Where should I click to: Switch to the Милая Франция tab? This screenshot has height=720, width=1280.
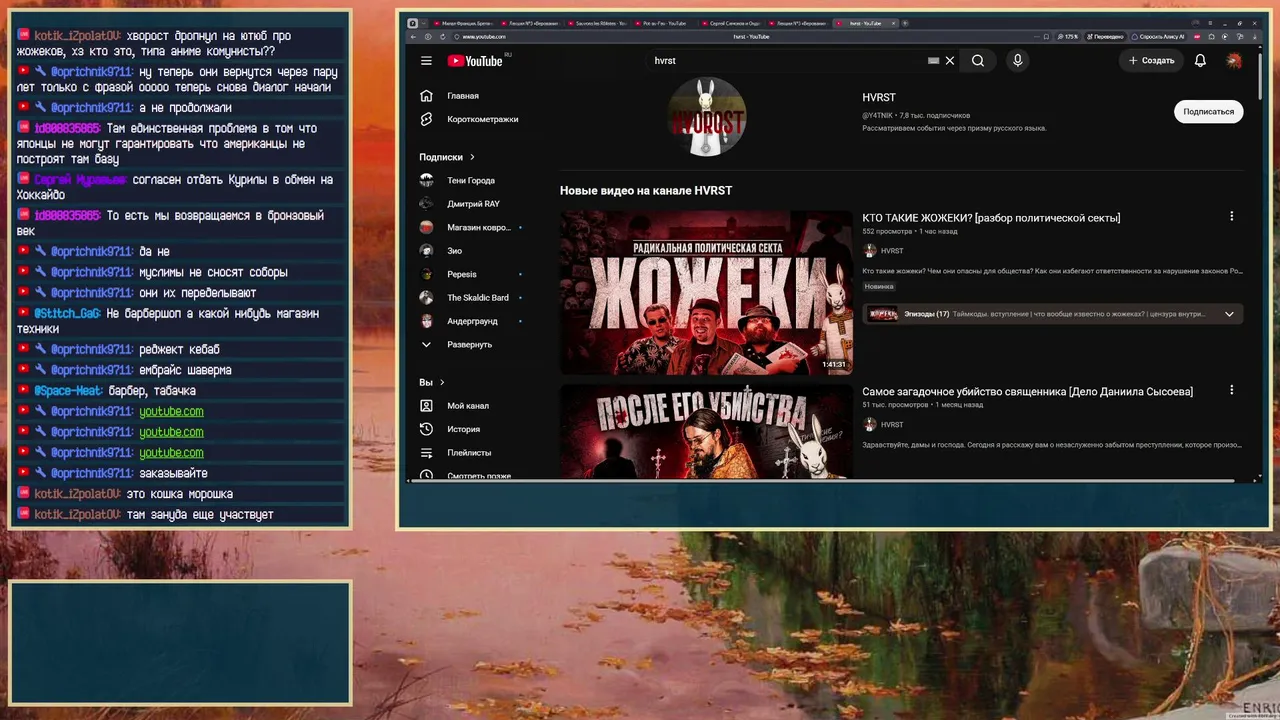465,23
